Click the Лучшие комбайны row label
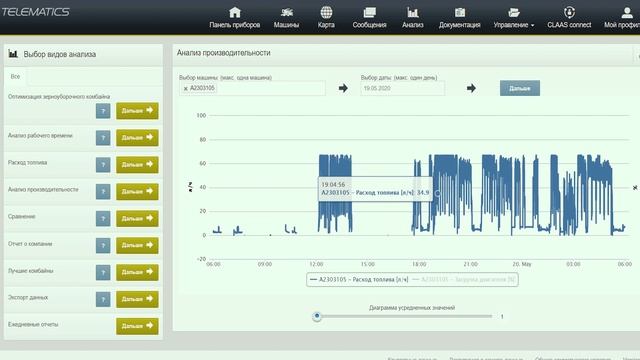Screen dimensions: 640x360 pos(31,271)
